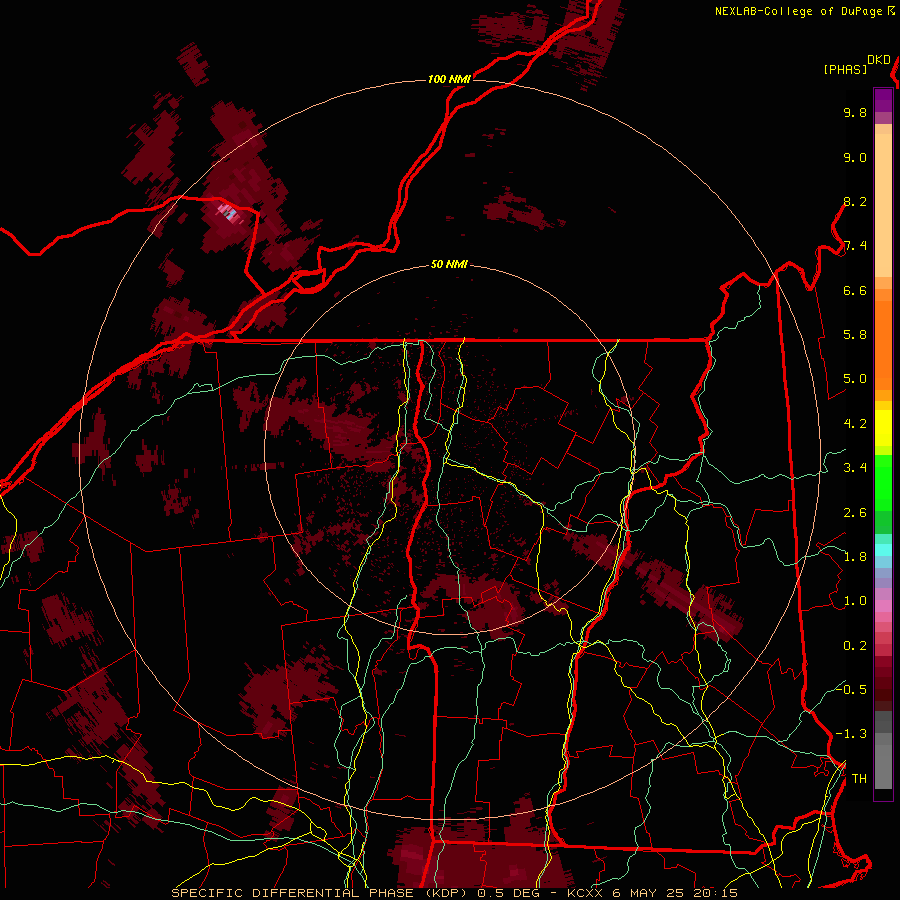Click the bright green color bar segment
This screenshot has width=900, height=900.
(x=883, y=483)
